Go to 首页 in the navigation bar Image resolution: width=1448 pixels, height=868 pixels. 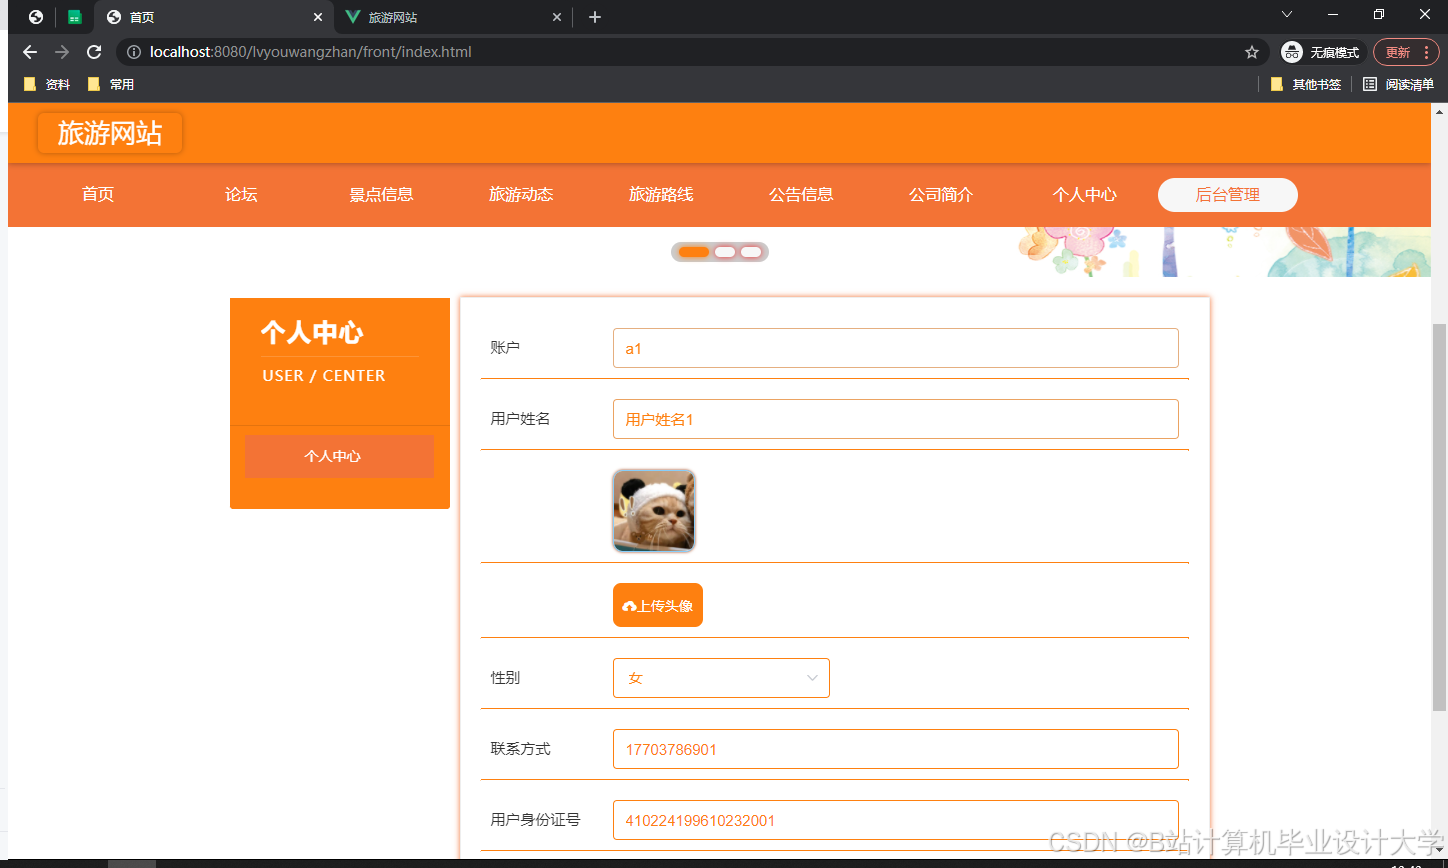[98, 195]
